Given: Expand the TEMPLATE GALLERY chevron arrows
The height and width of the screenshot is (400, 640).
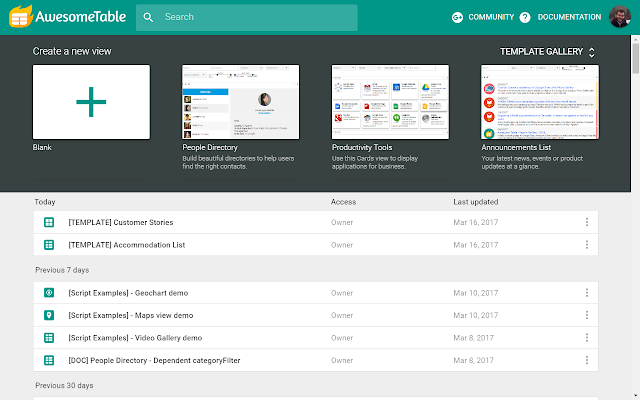Looking at the screenshot, I should (x=591, y=52).
